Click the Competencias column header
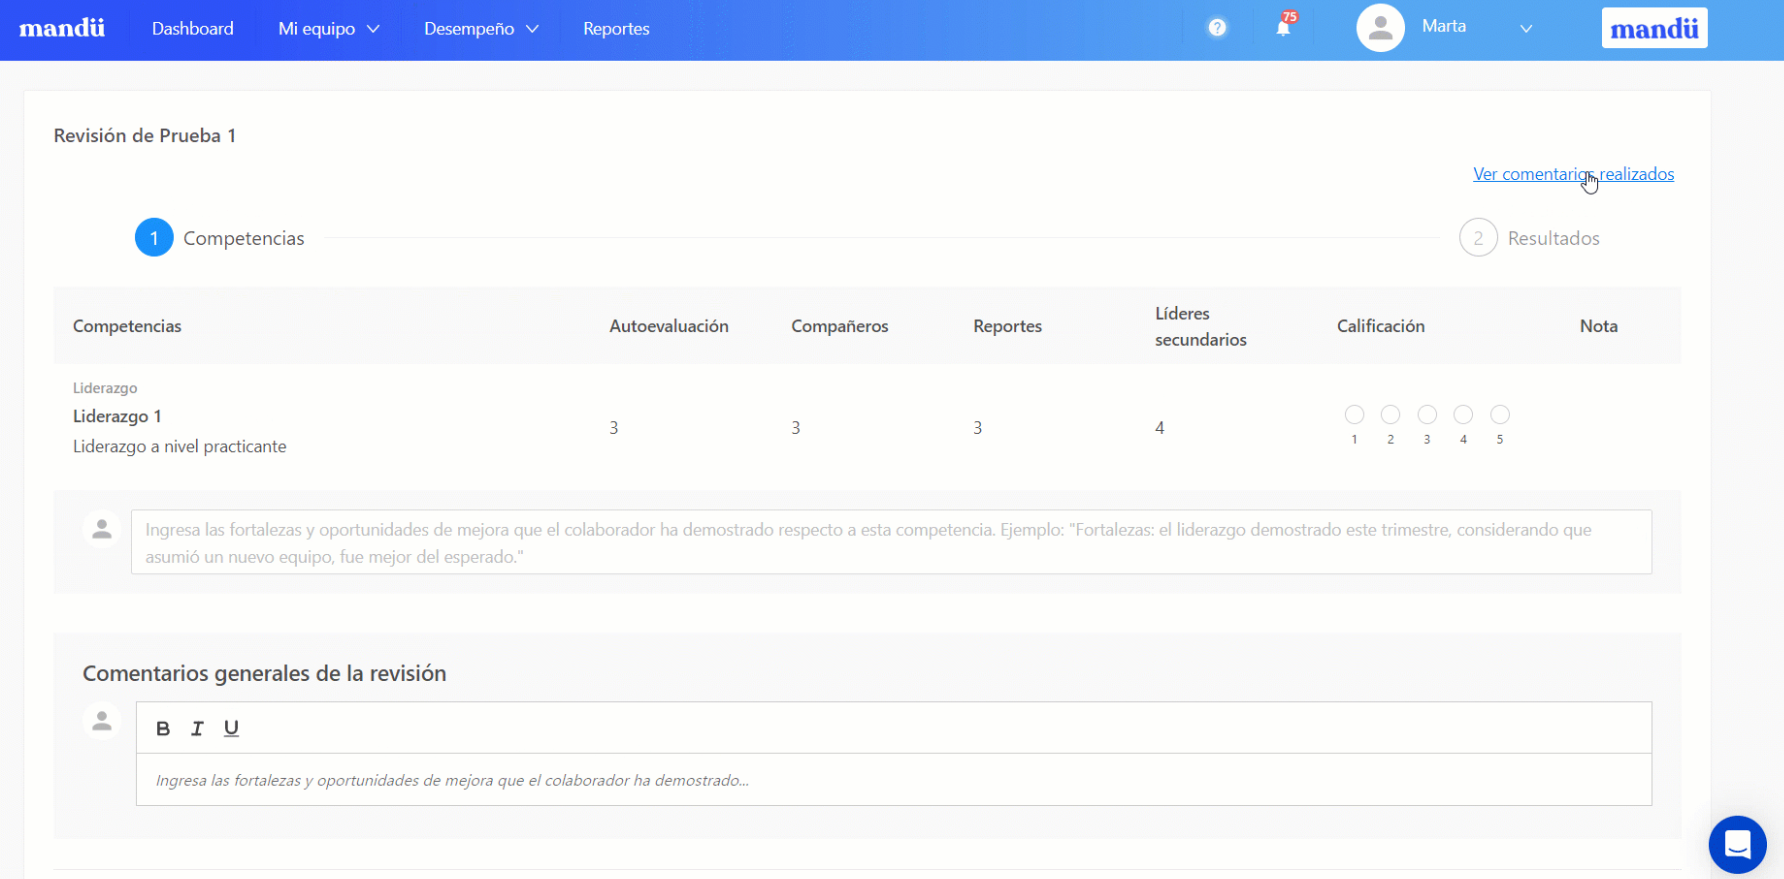1784x879 pixels. [x=127, y=326]
